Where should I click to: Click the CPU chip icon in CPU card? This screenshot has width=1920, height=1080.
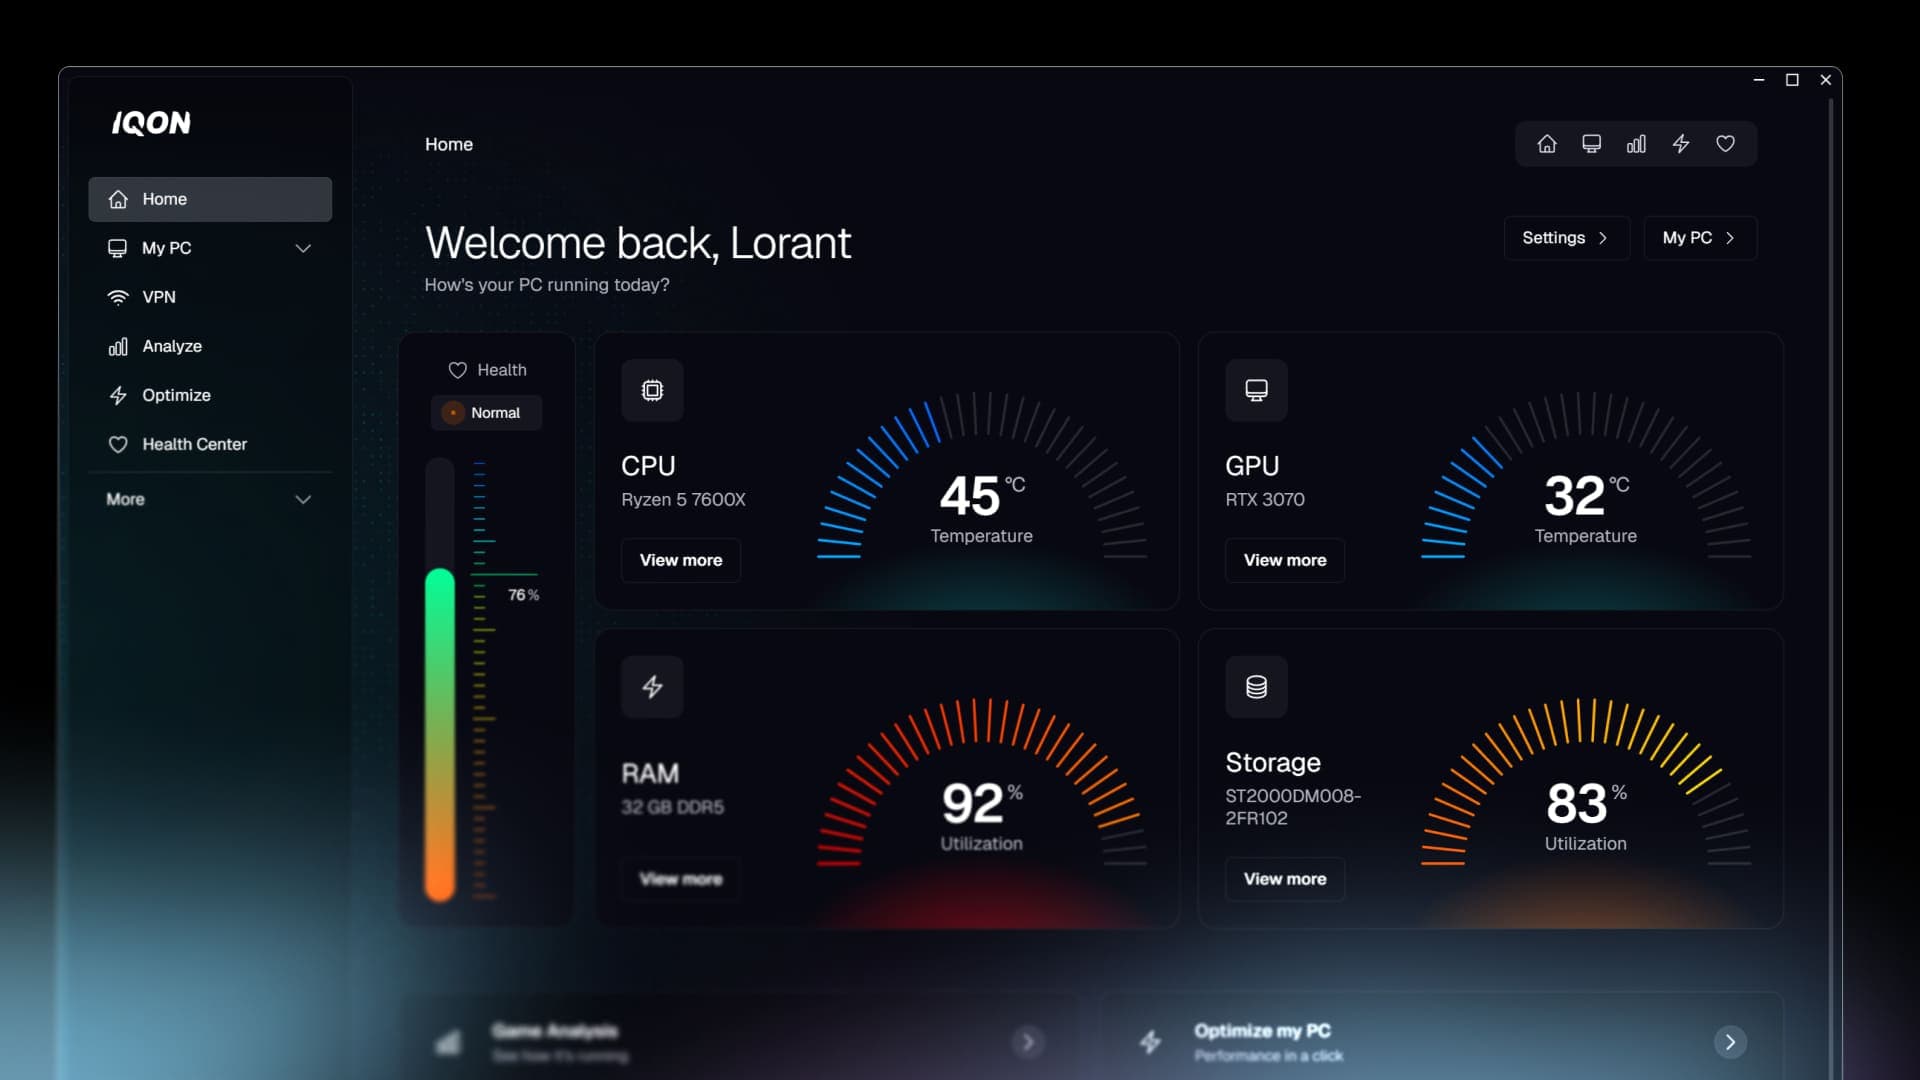[x=652, y=390]
